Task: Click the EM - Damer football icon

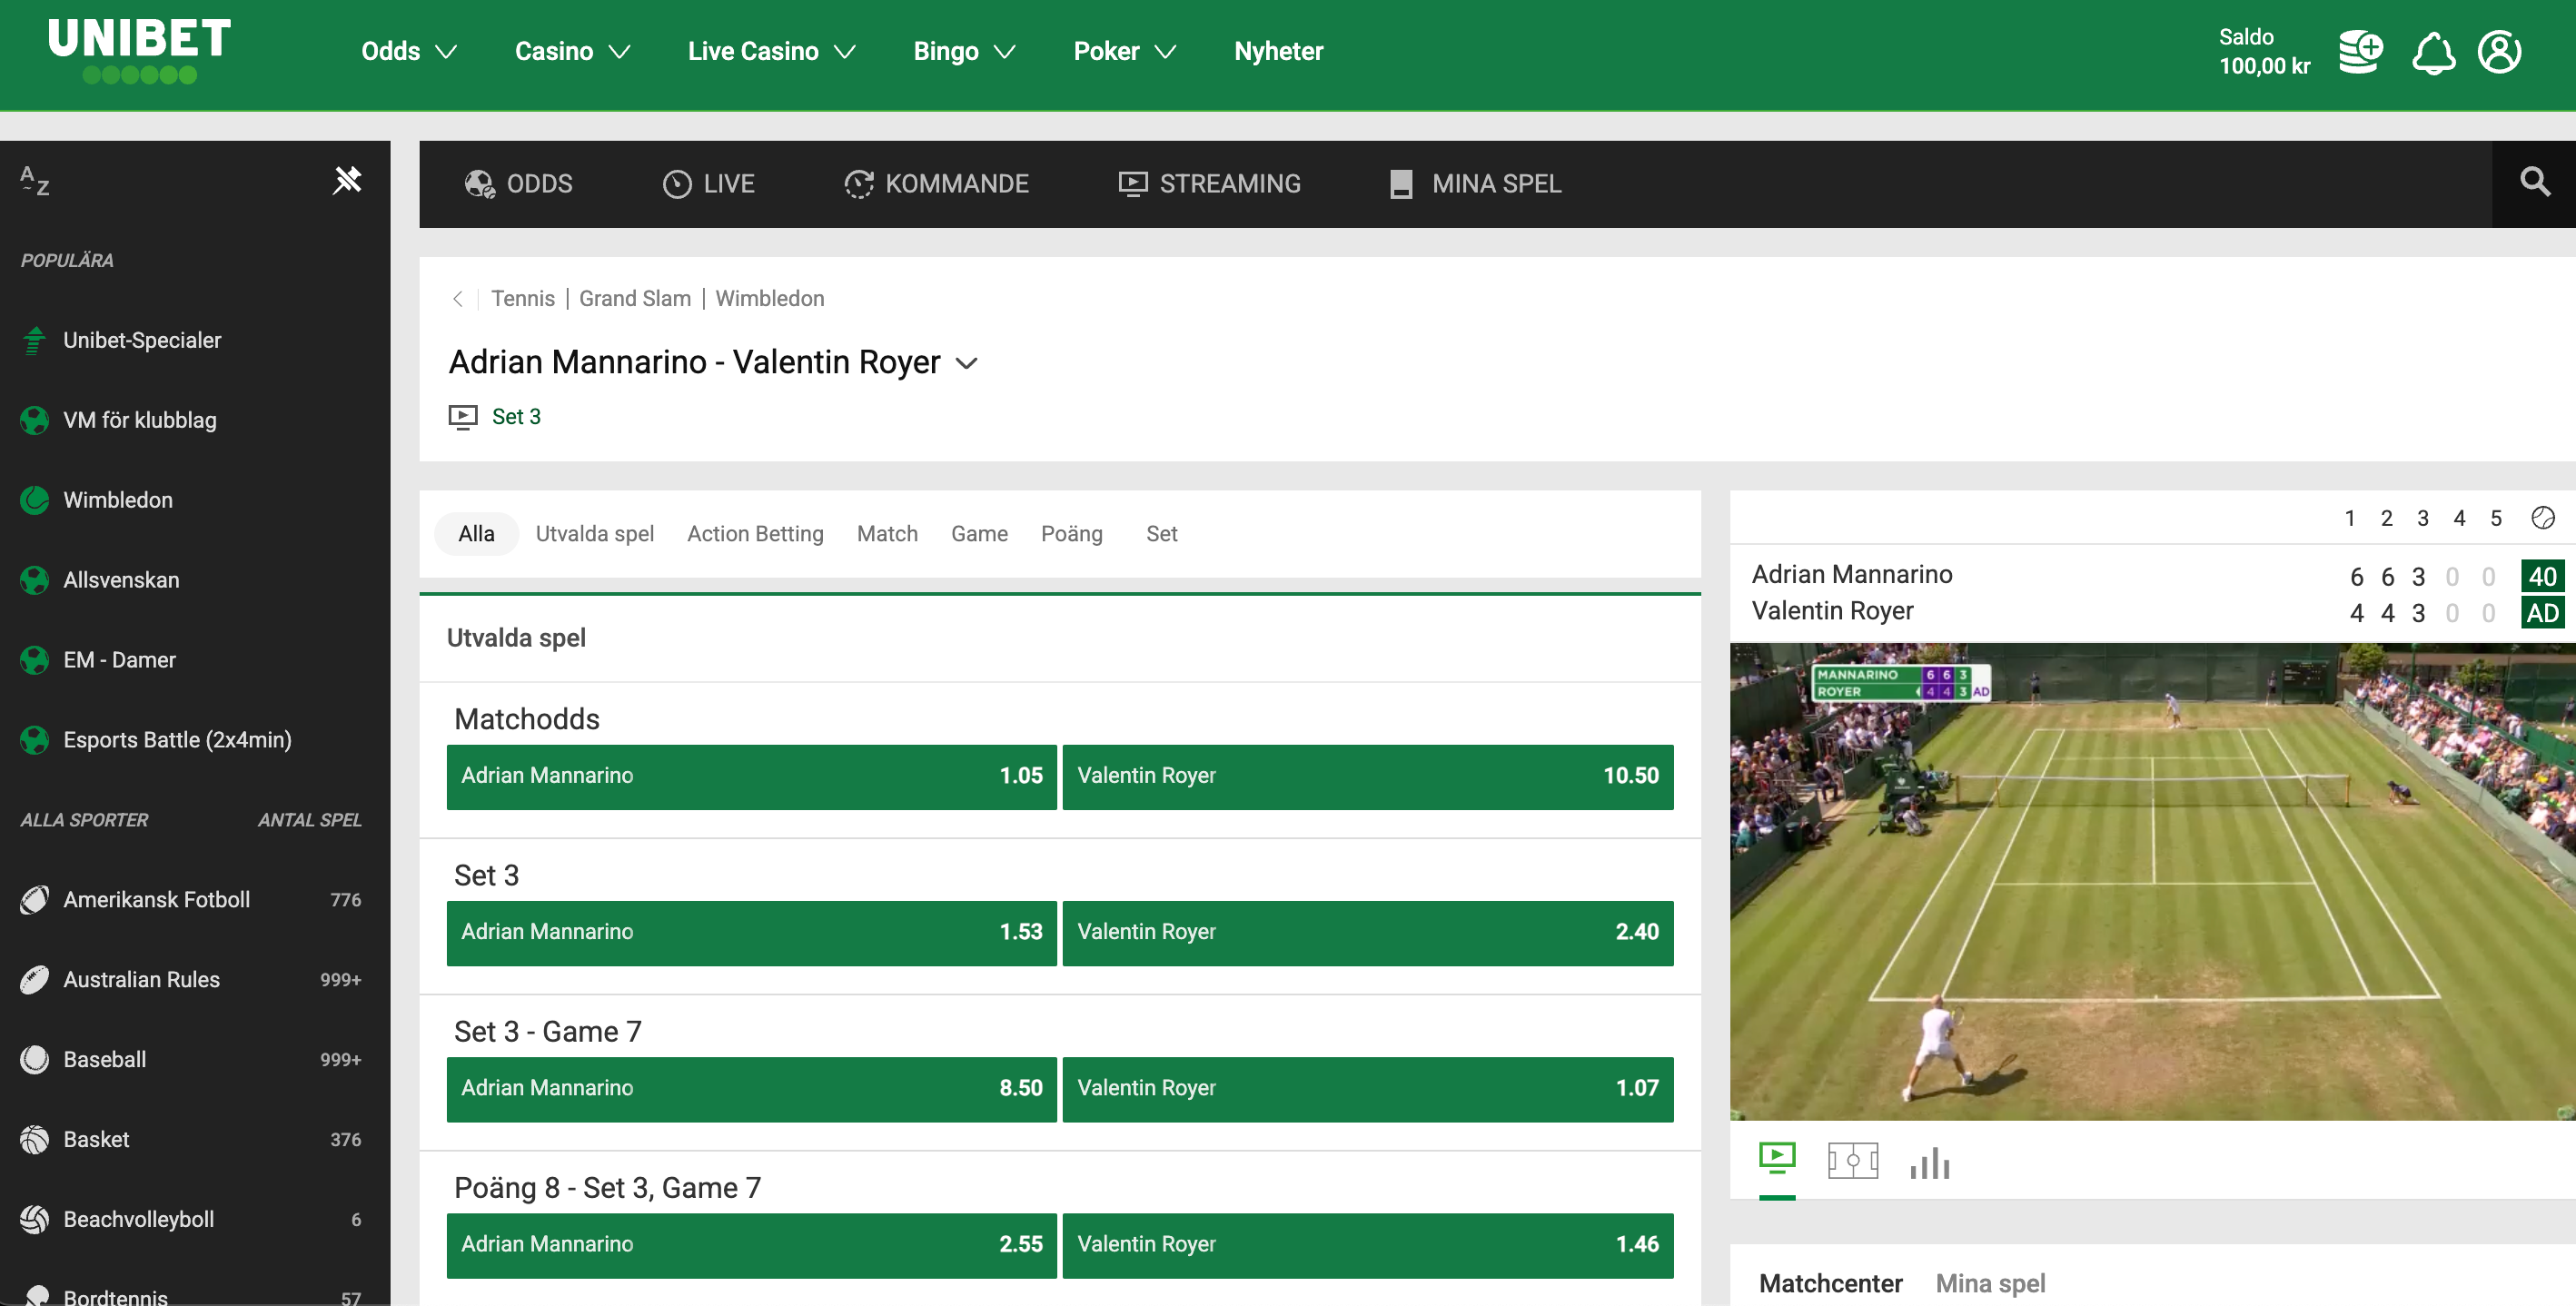Action: pyautogui.click(x=34, y=660)
